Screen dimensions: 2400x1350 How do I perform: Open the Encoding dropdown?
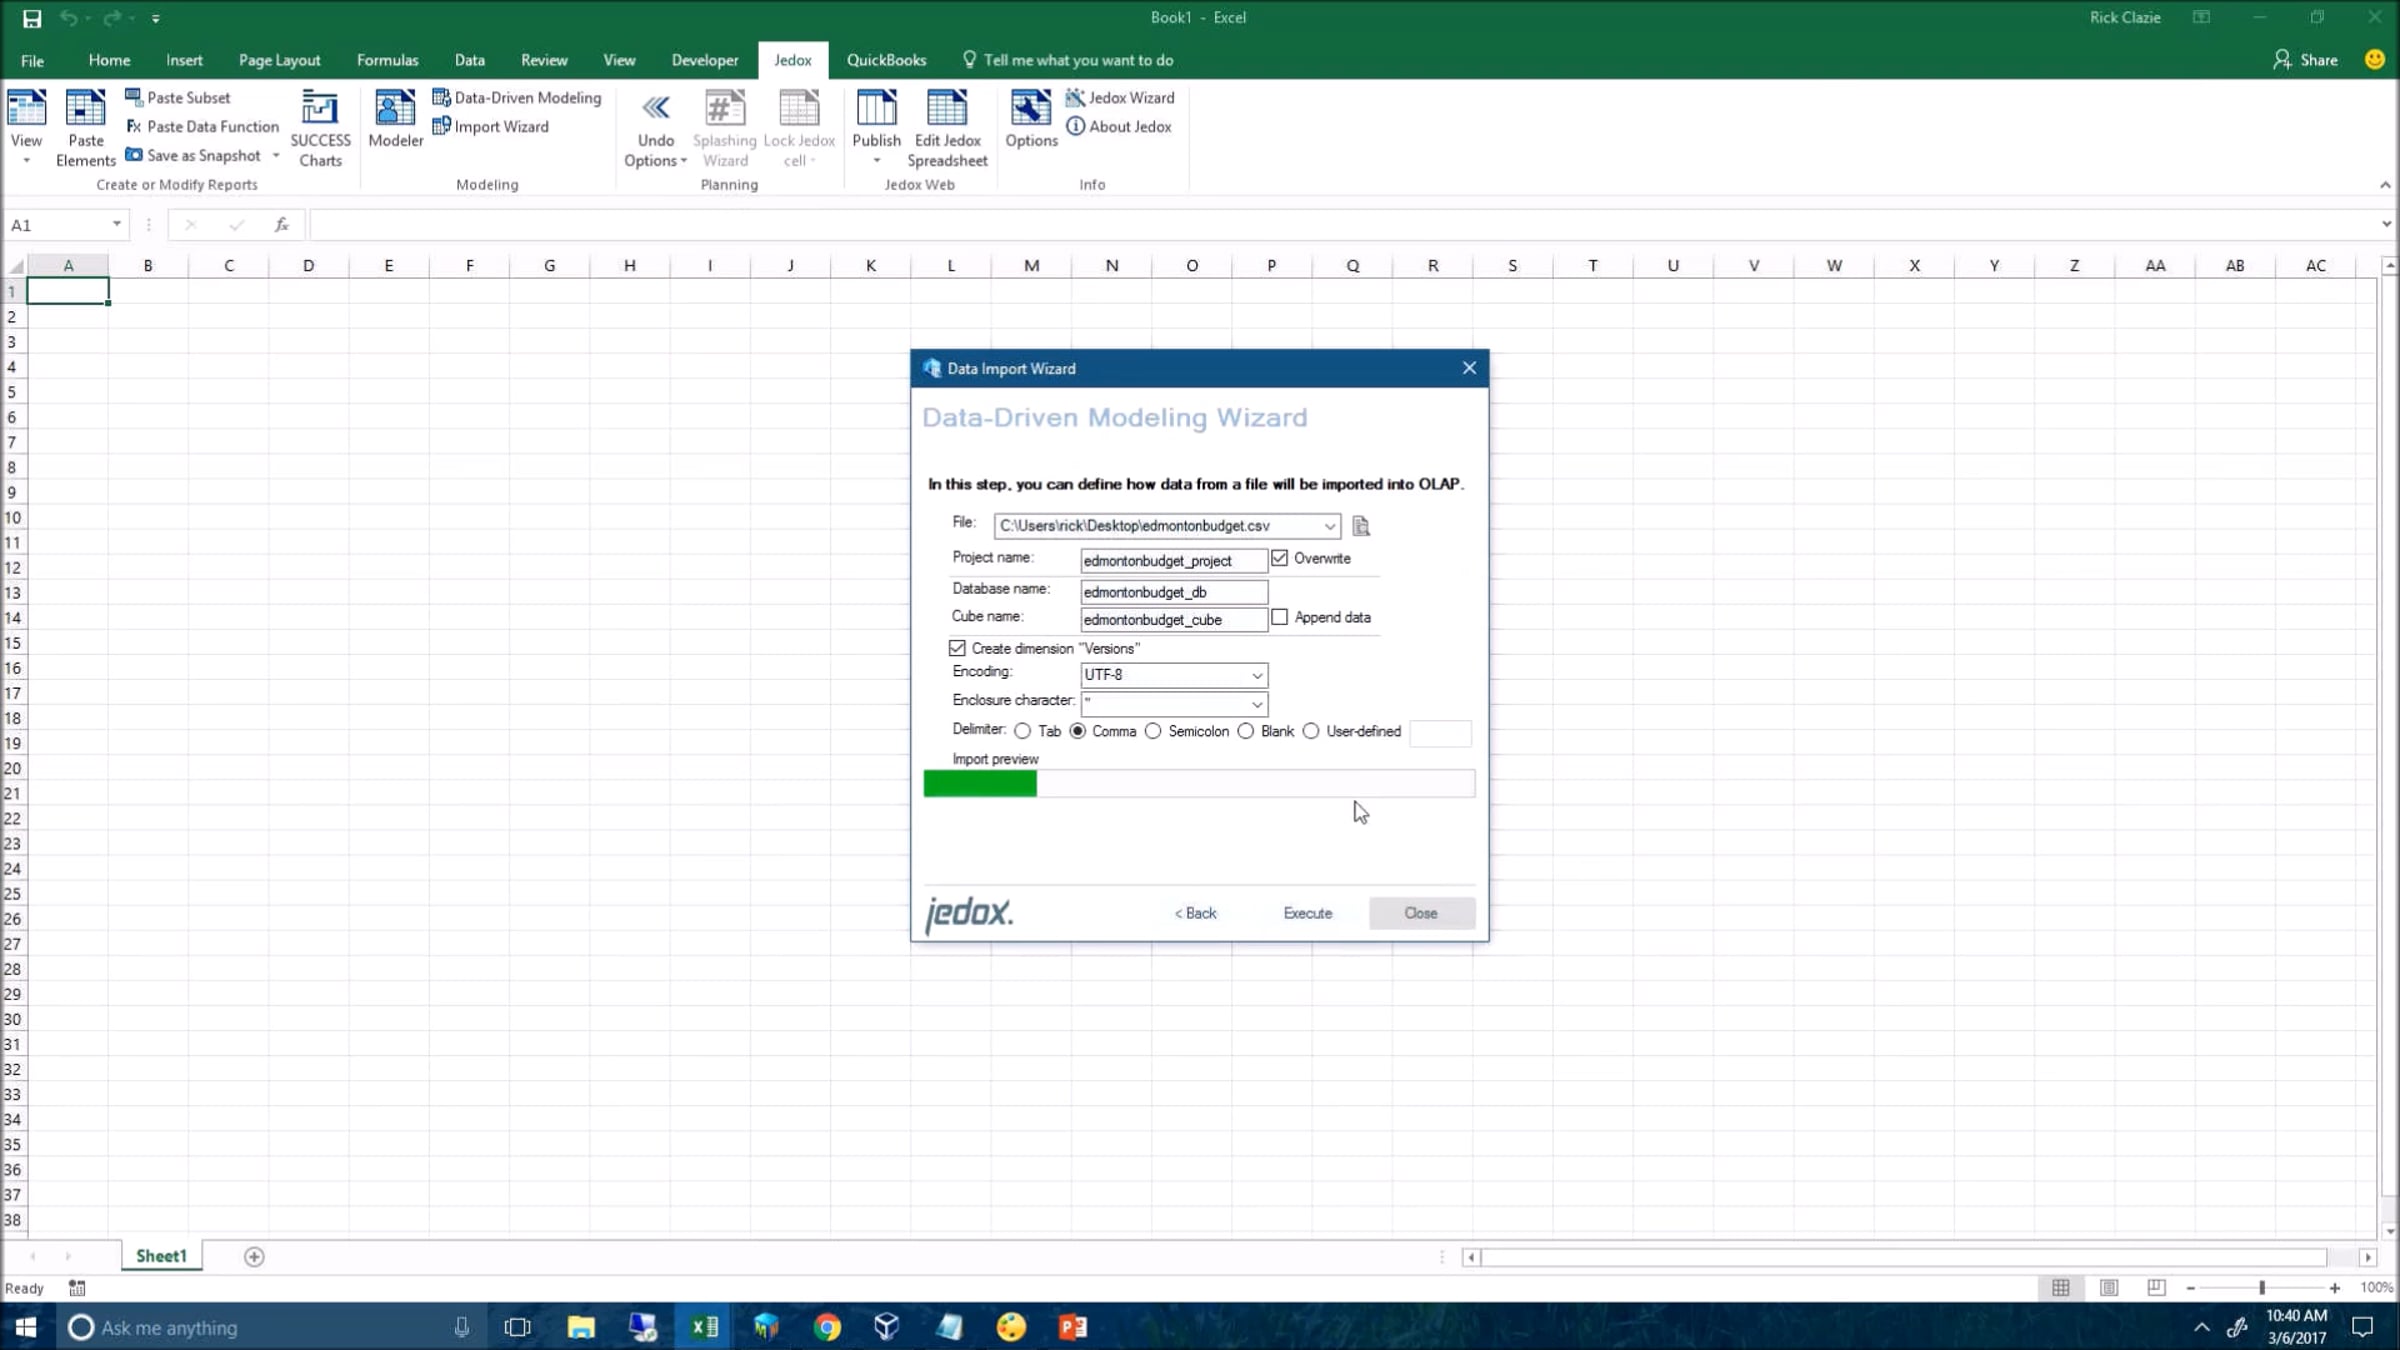pos(1257,675)
